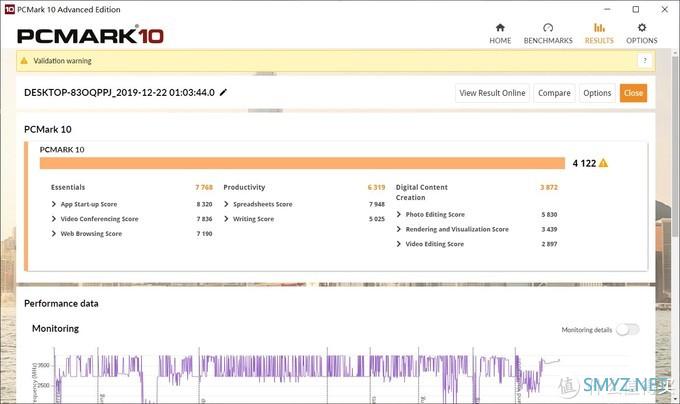
Task: Click the Monitoring heading
Action: [x=56, y=329]
